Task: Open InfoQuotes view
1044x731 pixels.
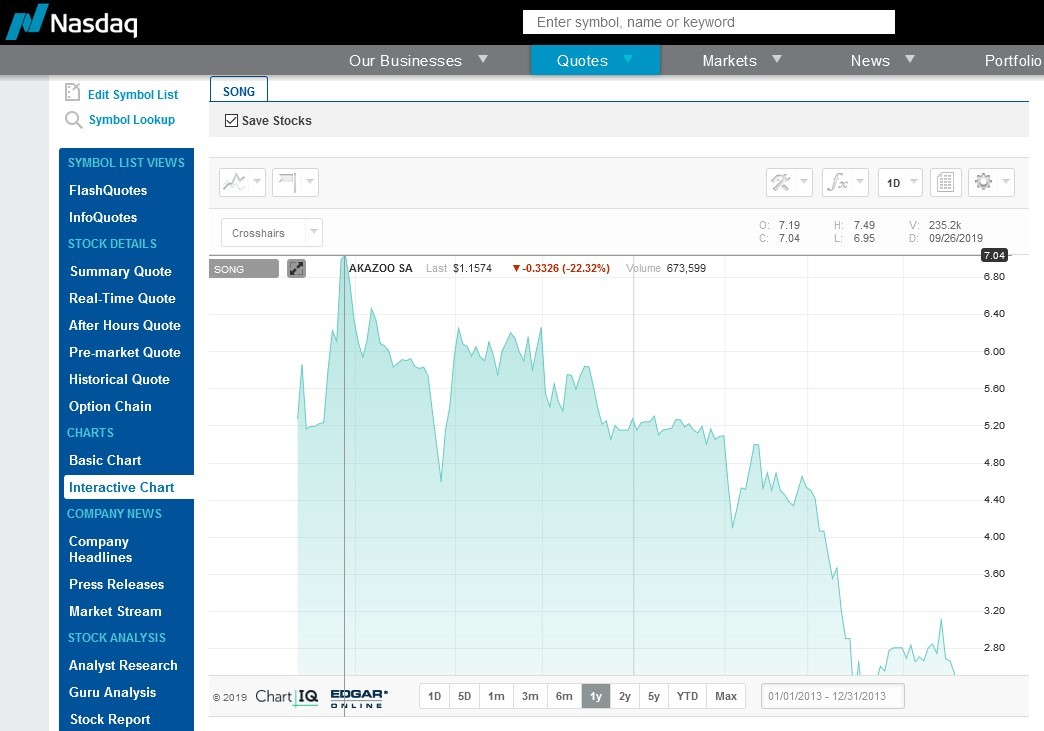Action: (x=103, y=218)
